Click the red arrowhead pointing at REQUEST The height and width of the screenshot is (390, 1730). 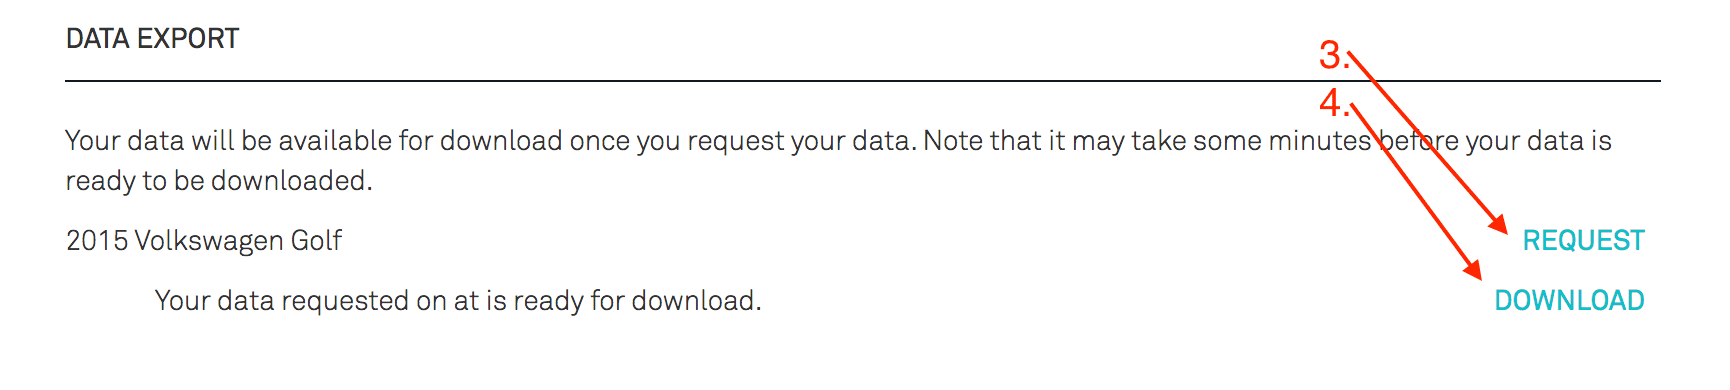point(1498,225)
